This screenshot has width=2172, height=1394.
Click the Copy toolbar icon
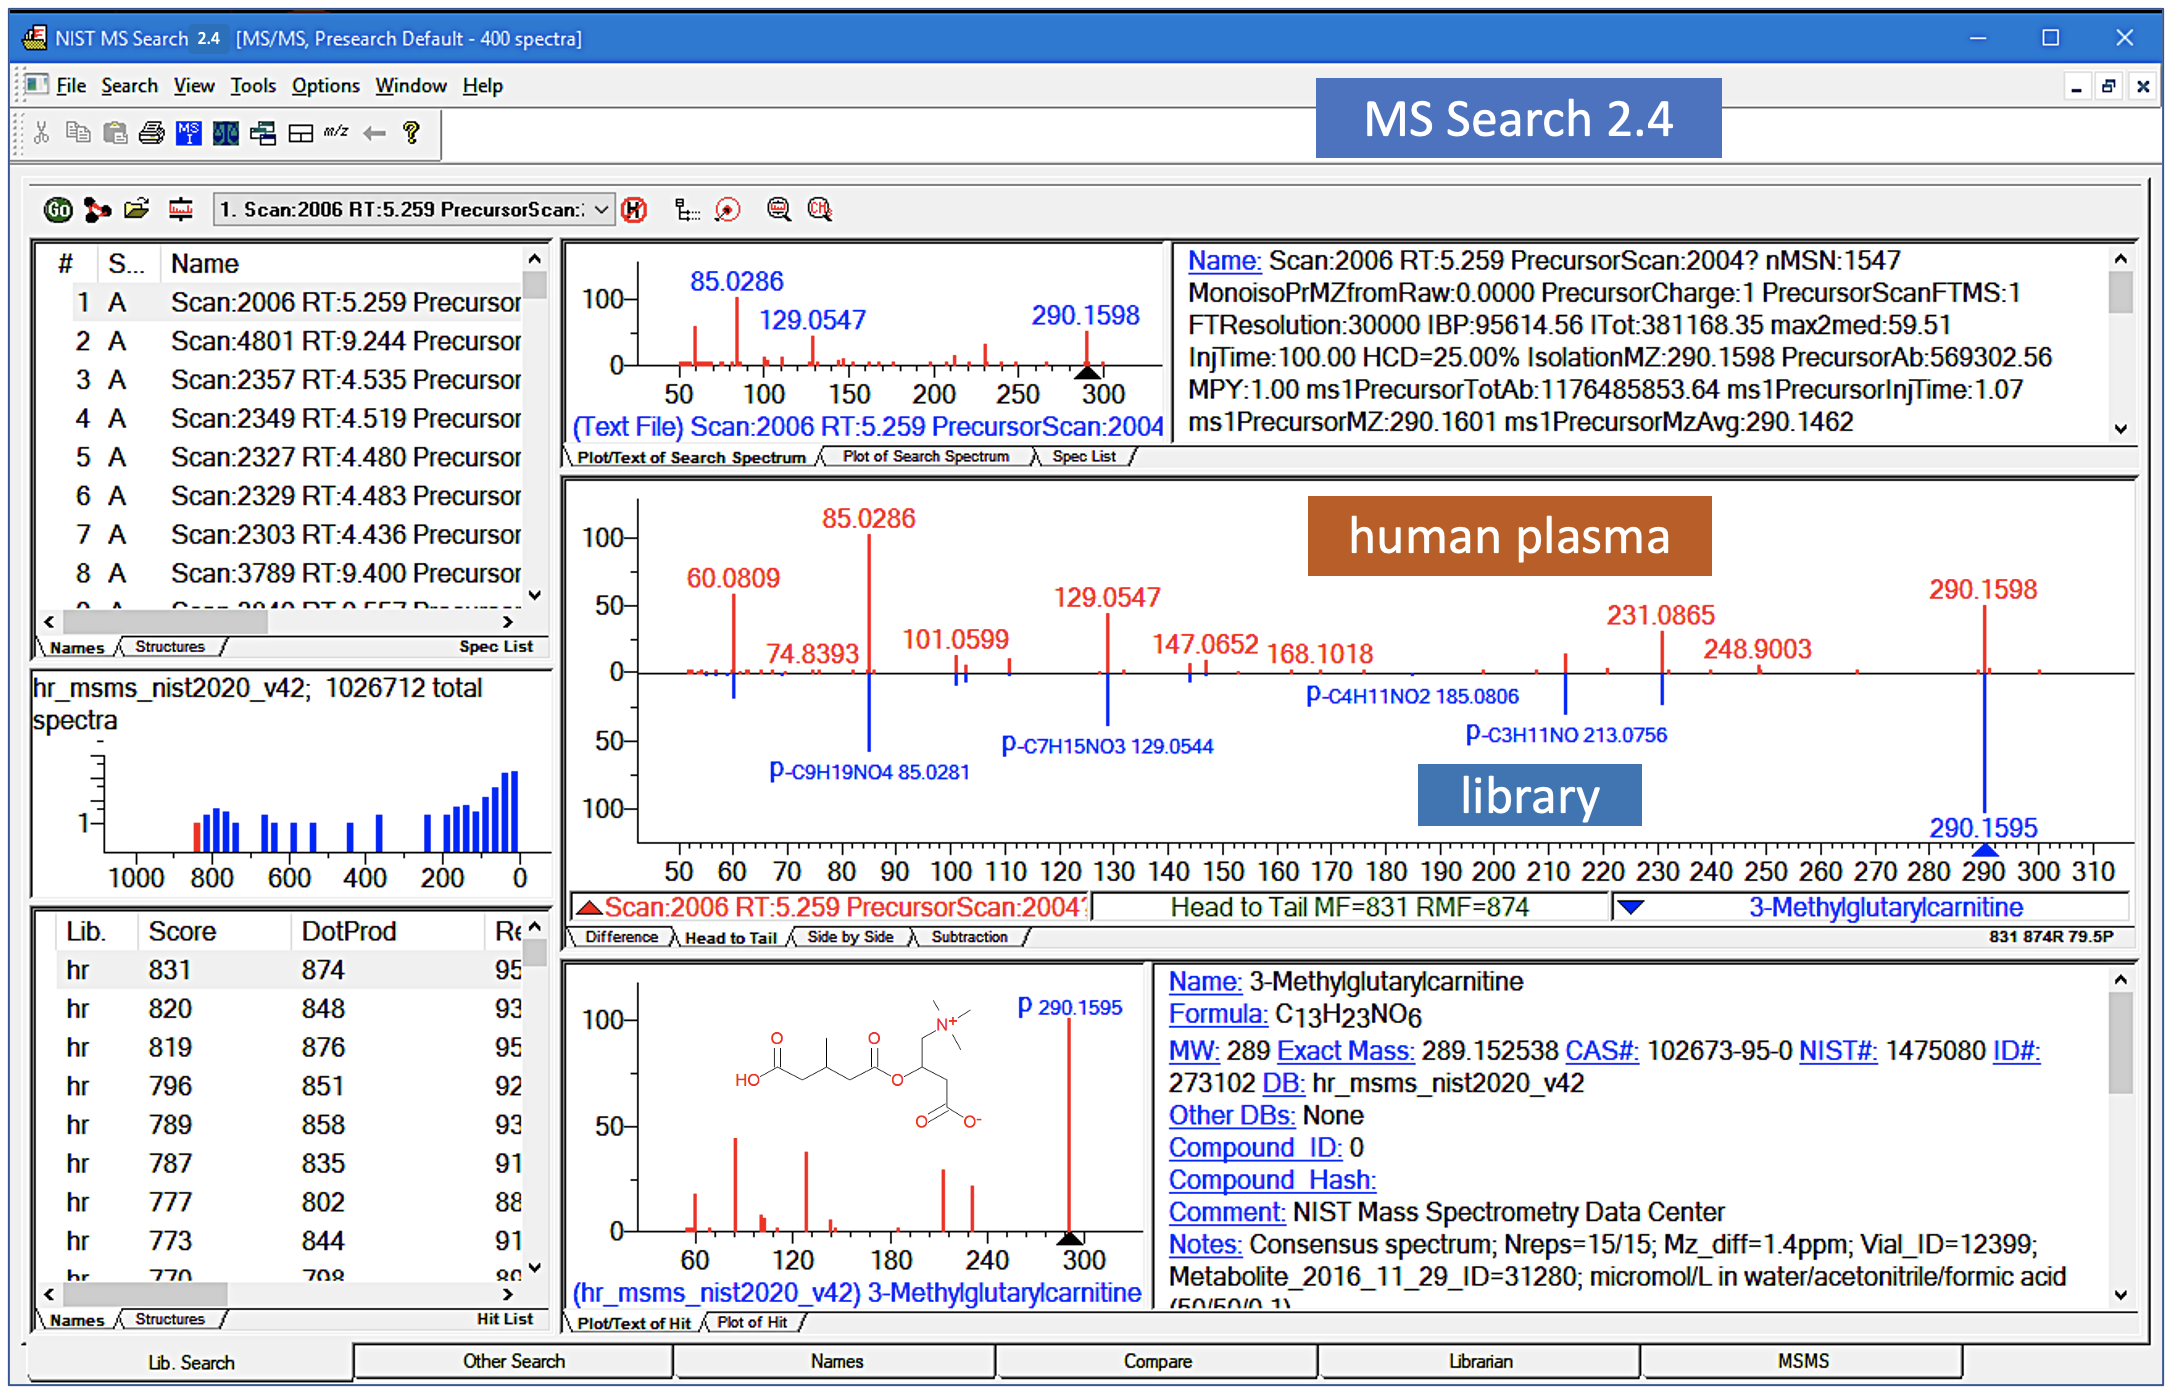pos(78,132)
